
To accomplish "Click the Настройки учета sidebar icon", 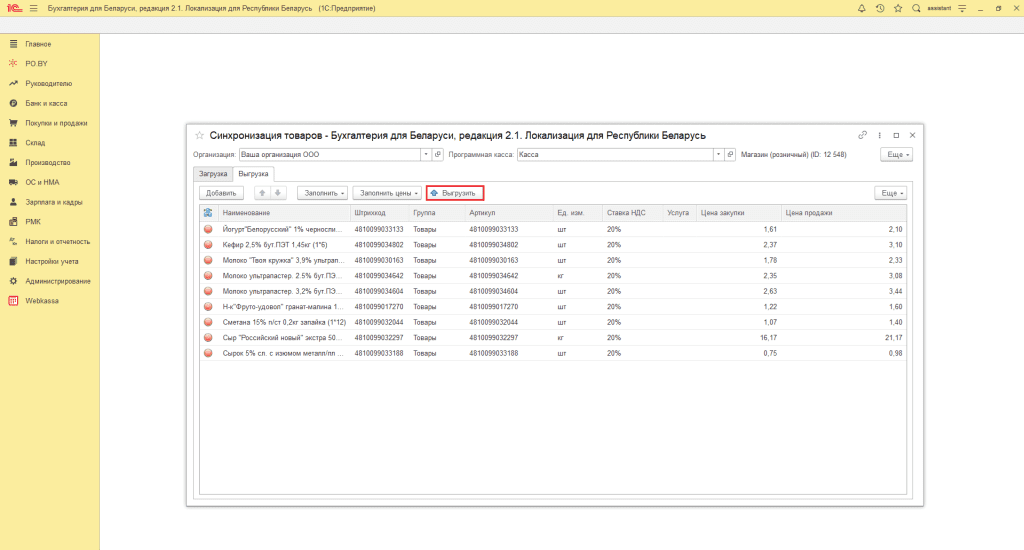I will [13, 261].
